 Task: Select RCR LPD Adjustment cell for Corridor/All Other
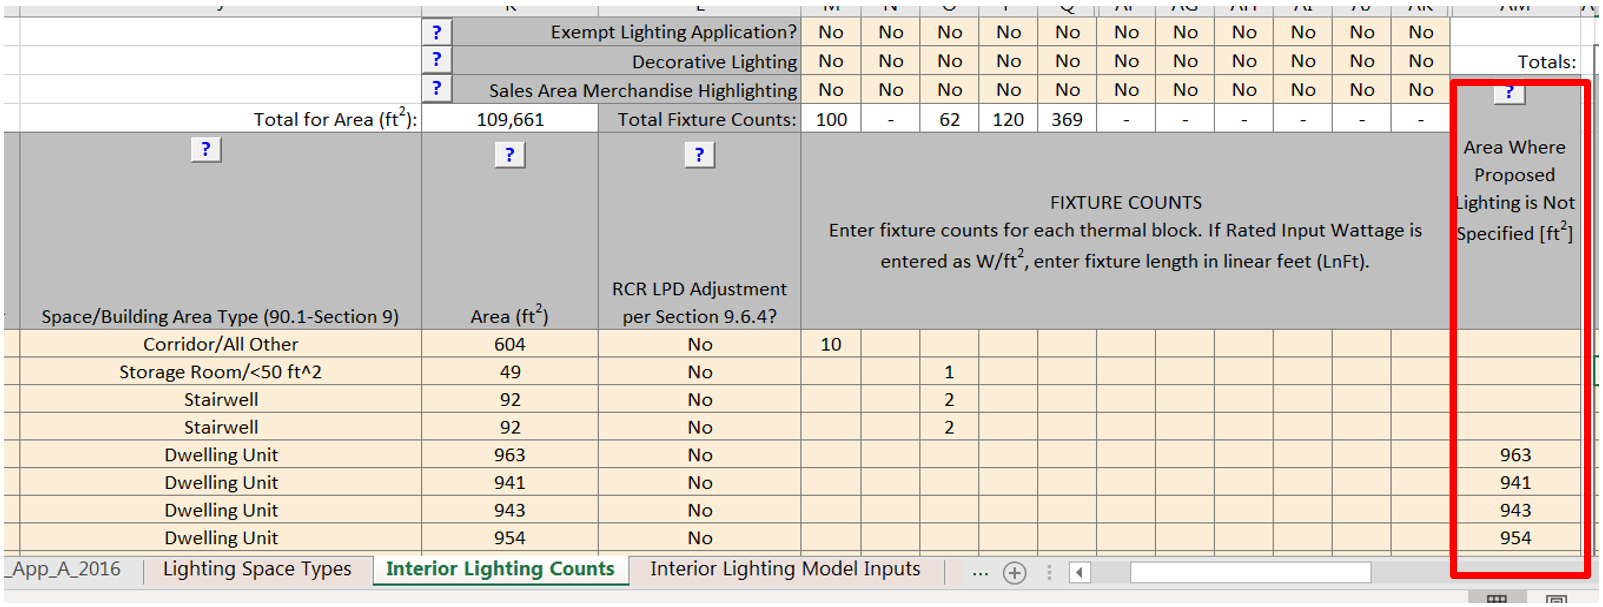pos(699,344)
